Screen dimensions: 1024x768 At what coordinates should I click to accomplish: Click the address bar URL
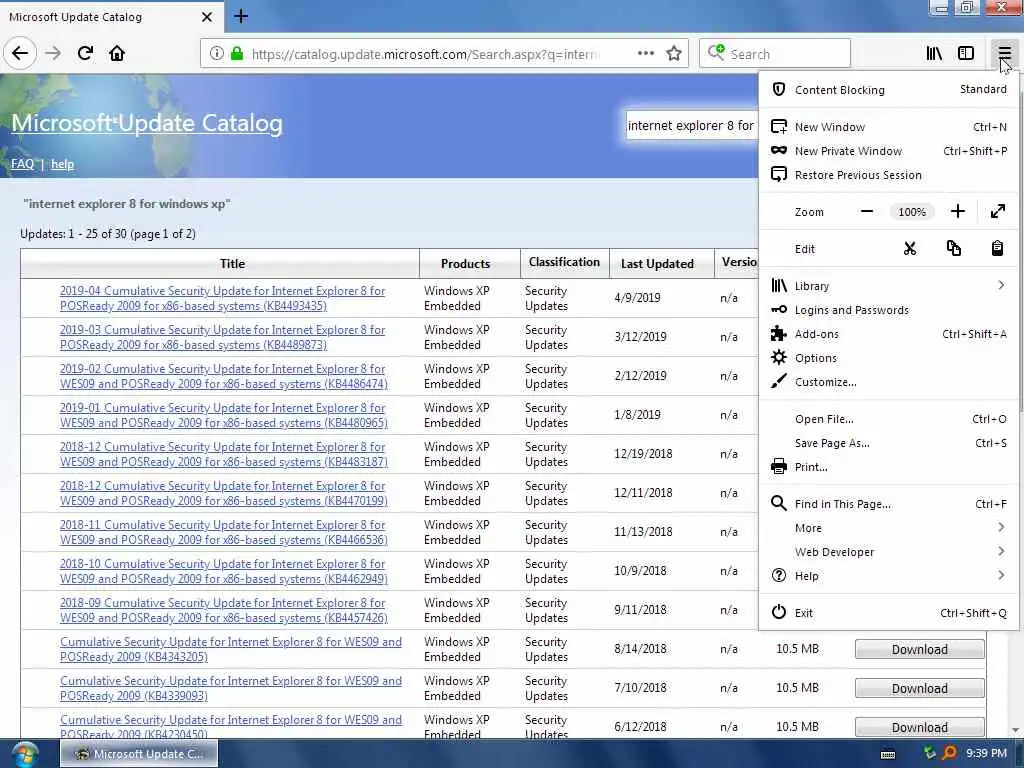pyautogui.click(x=424, y=54)
